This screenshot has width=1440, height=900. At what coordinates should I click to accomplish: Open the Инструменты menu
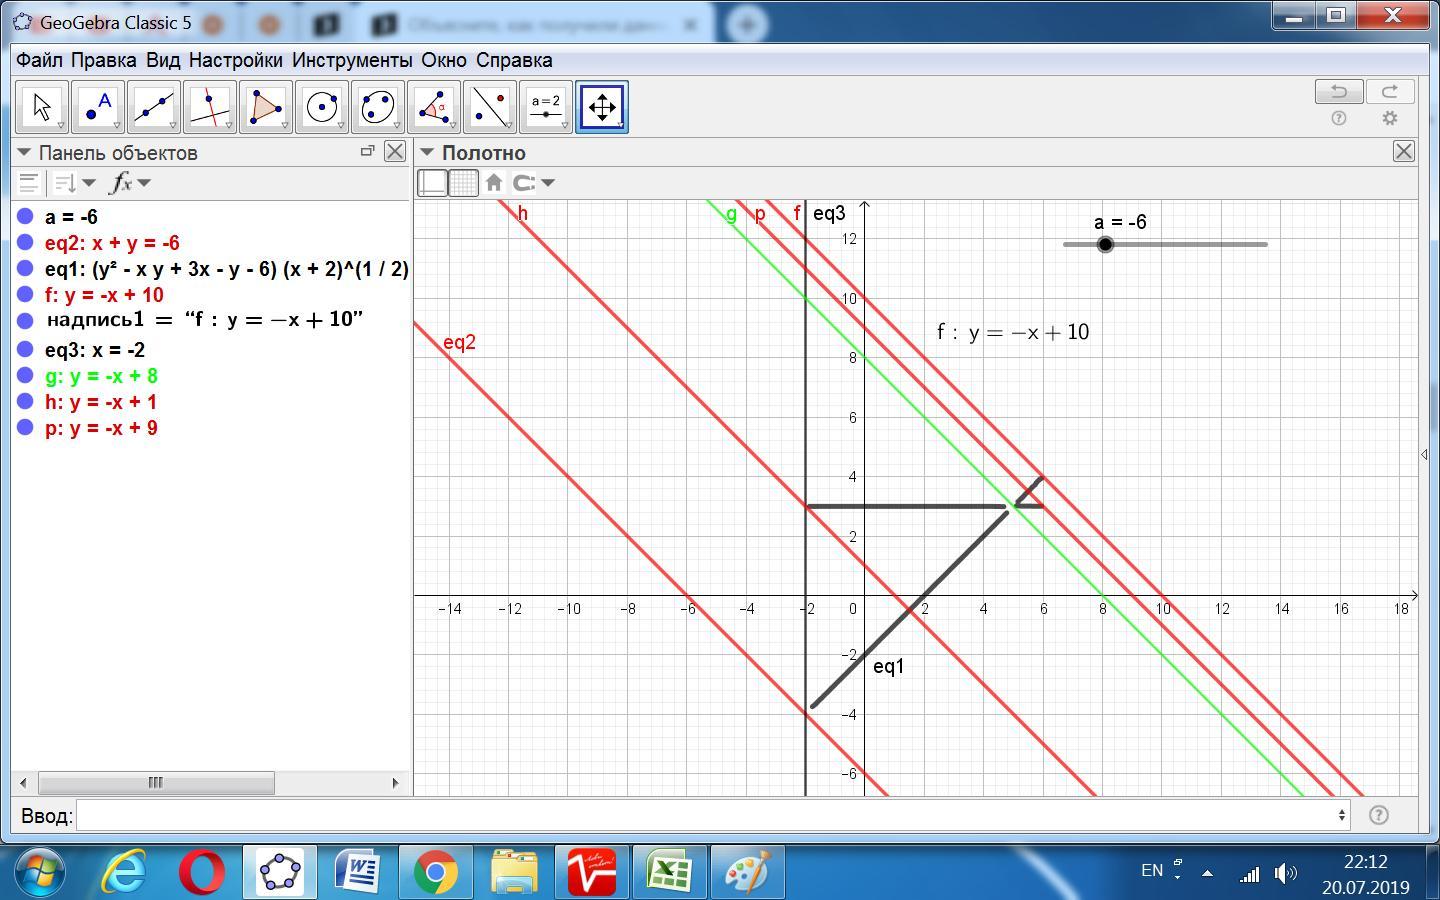pyautogui.click(x=352, y=60)
